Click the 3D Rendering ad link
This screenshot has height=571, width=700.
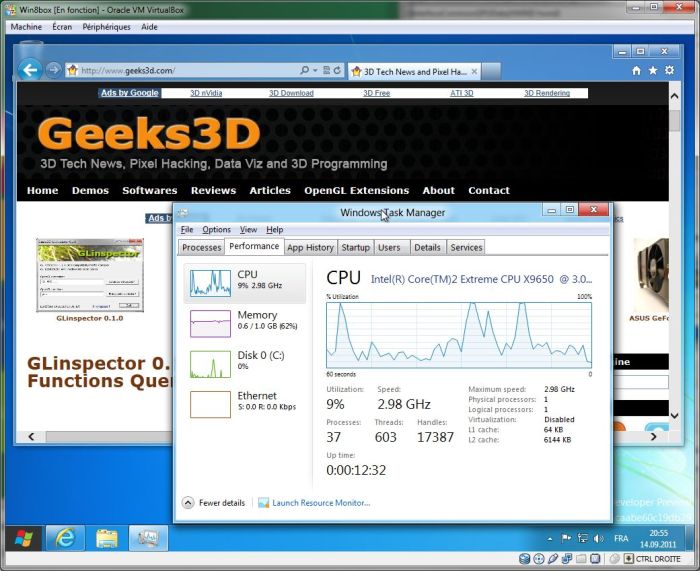tap(547, 93)
